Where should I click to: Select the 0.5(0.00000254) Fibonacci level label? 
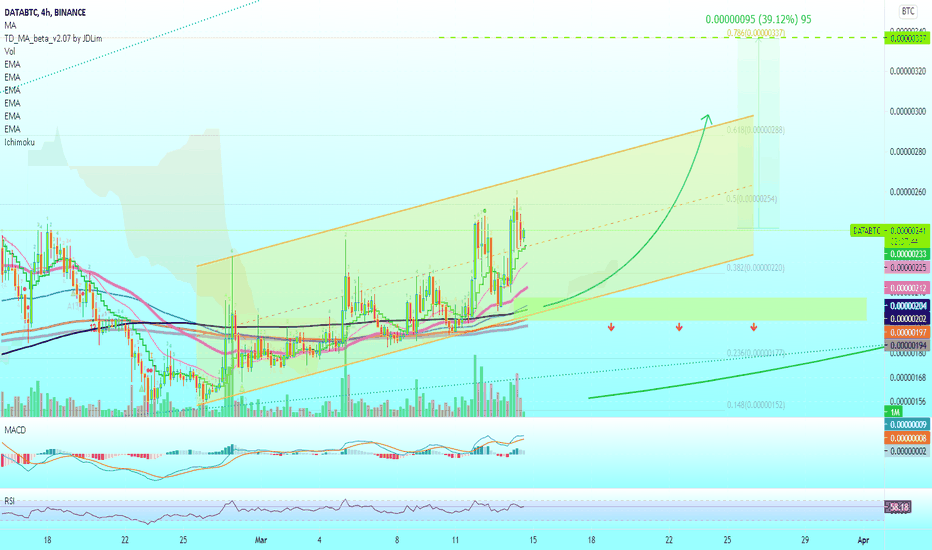coord(752,199)
